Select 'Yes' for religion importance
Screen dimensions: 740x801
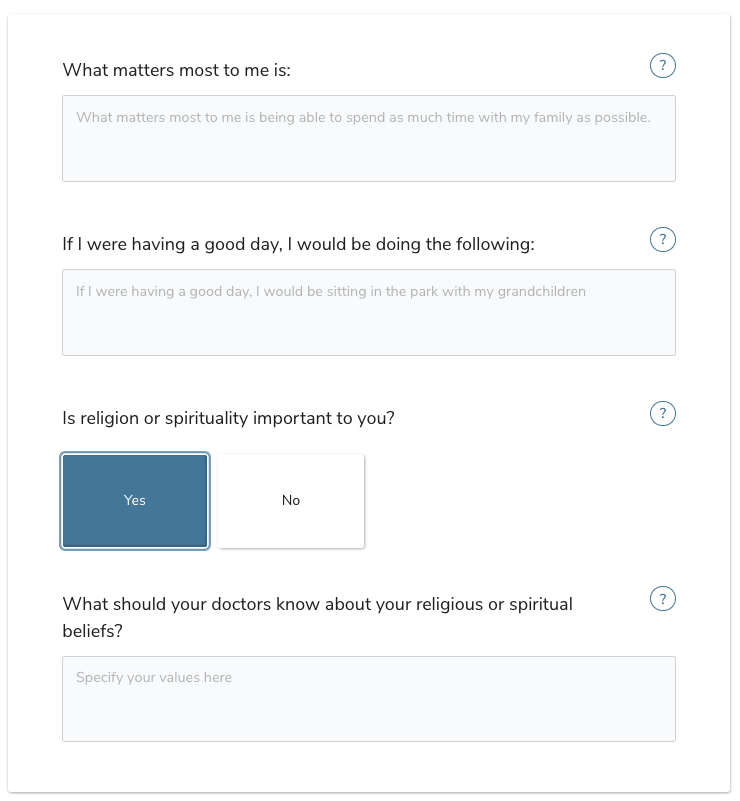[135, 500]
